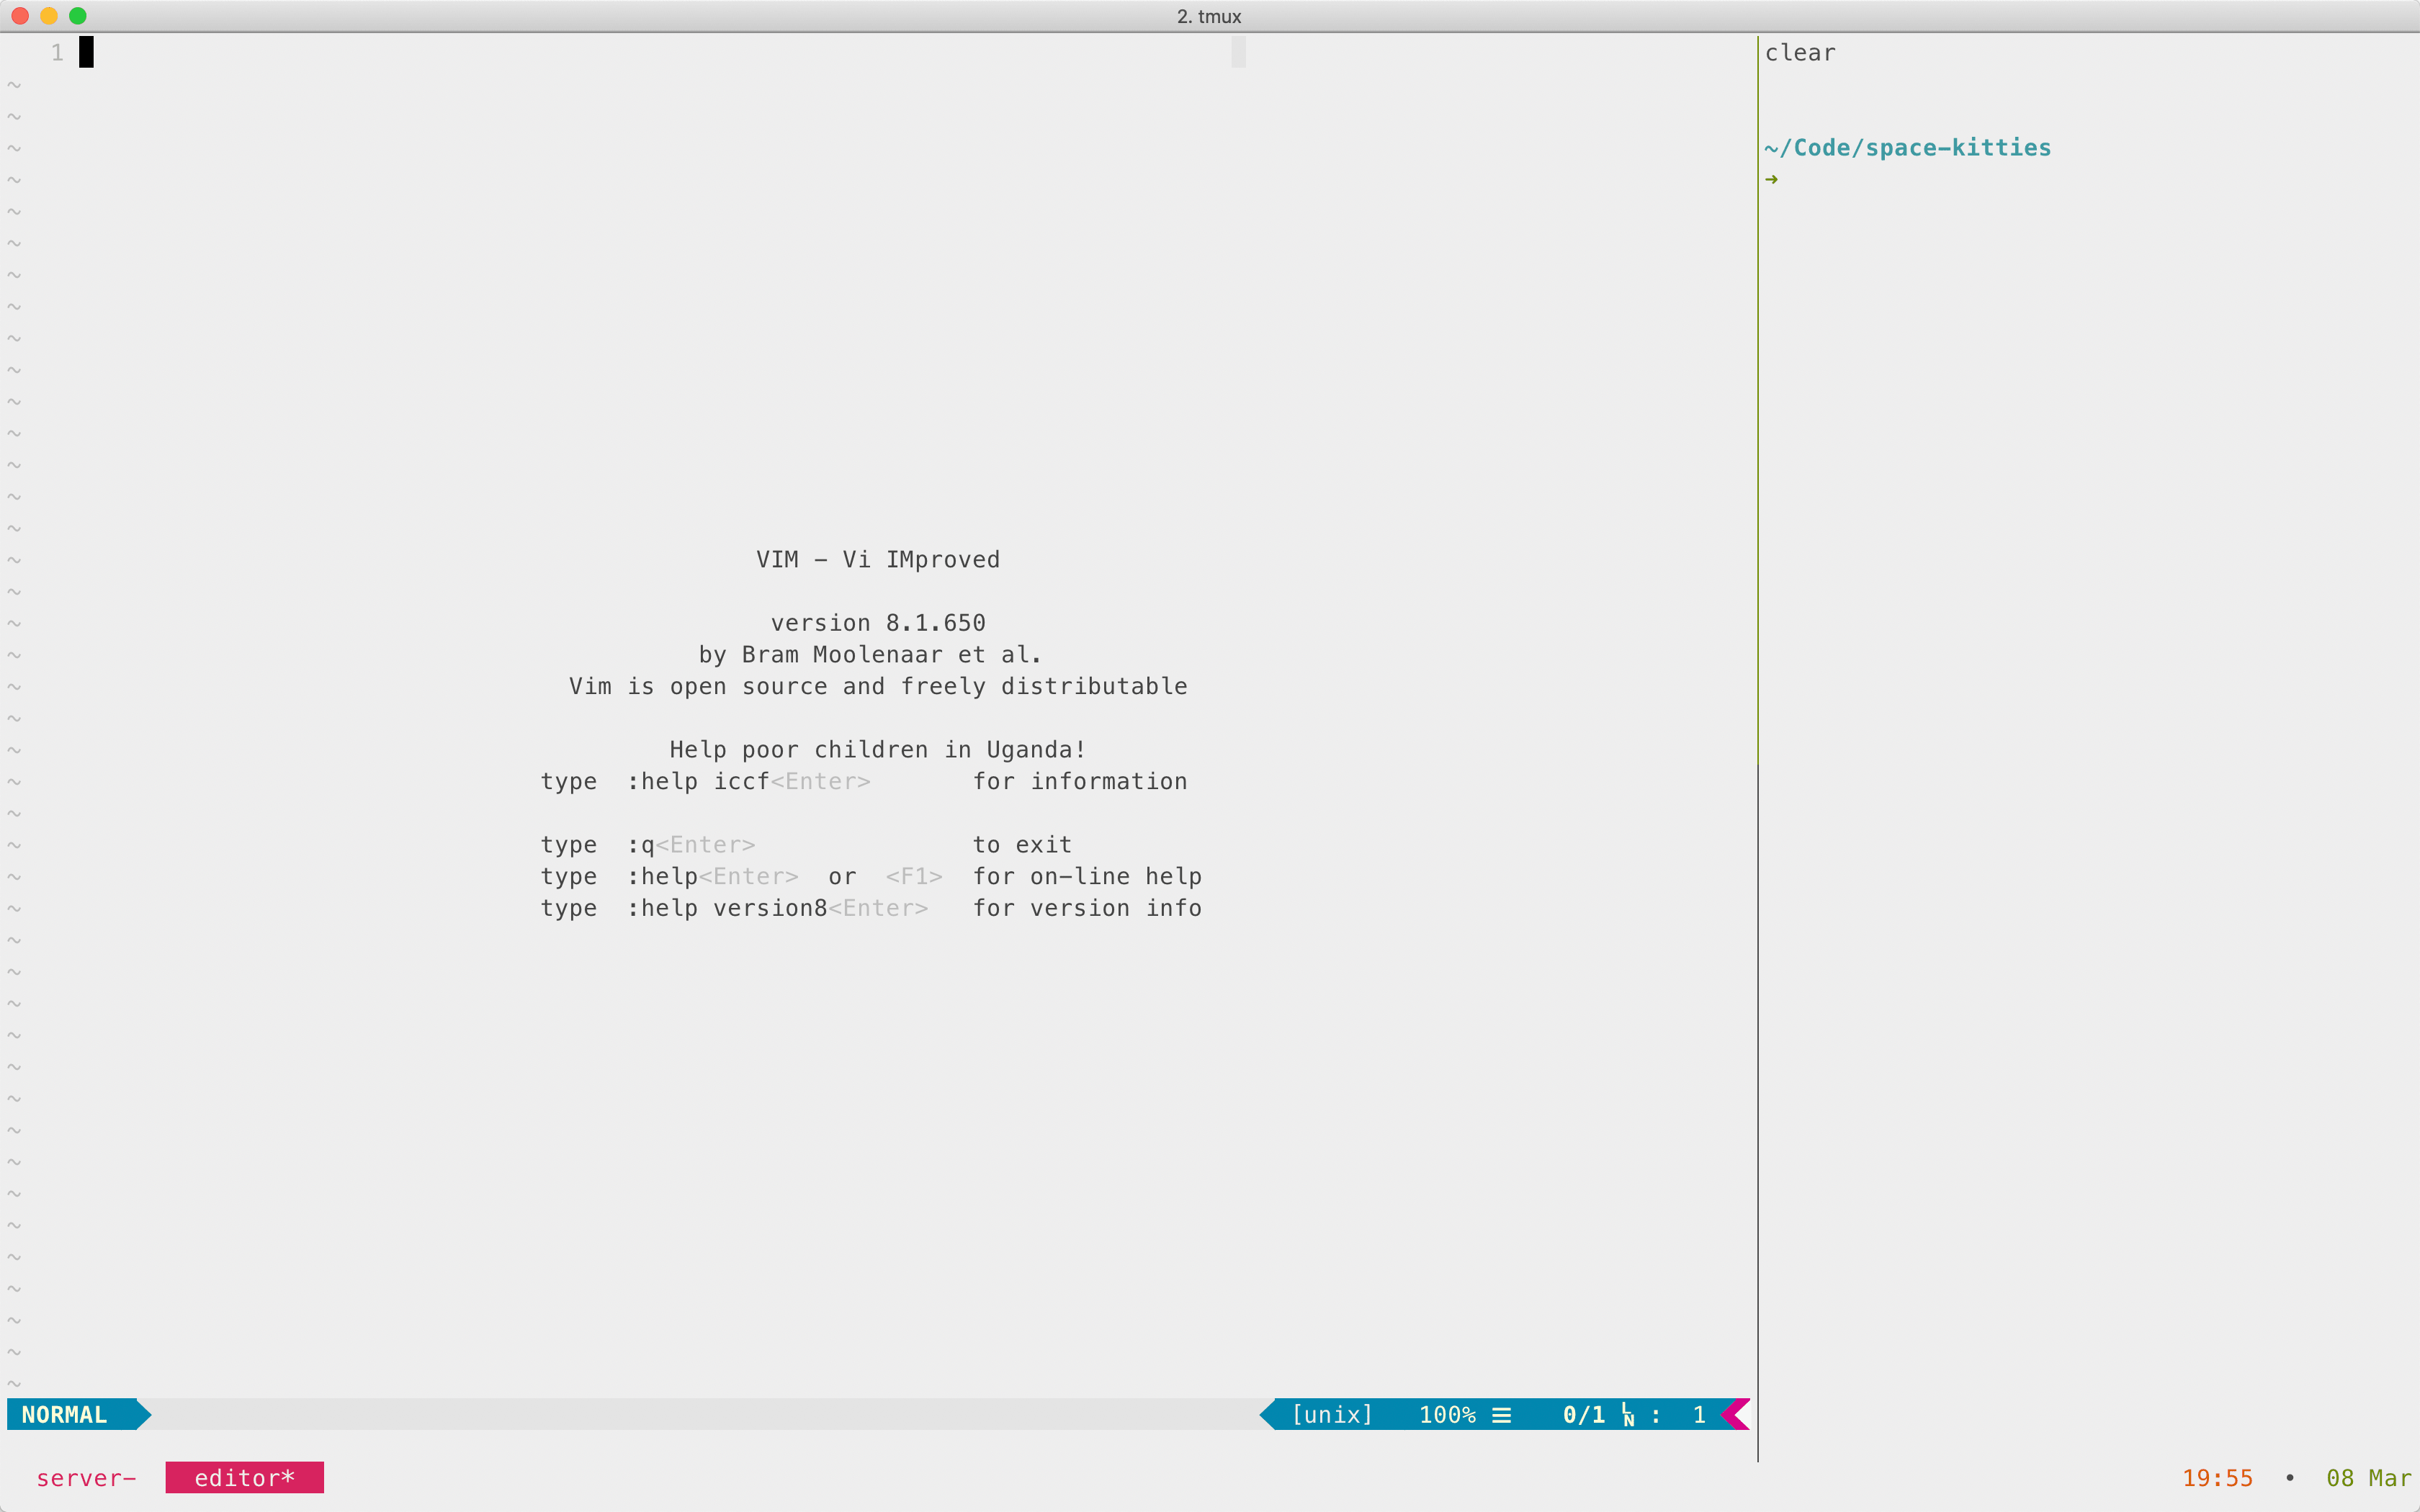Select the server tmux window tab

coord(85,1478)
